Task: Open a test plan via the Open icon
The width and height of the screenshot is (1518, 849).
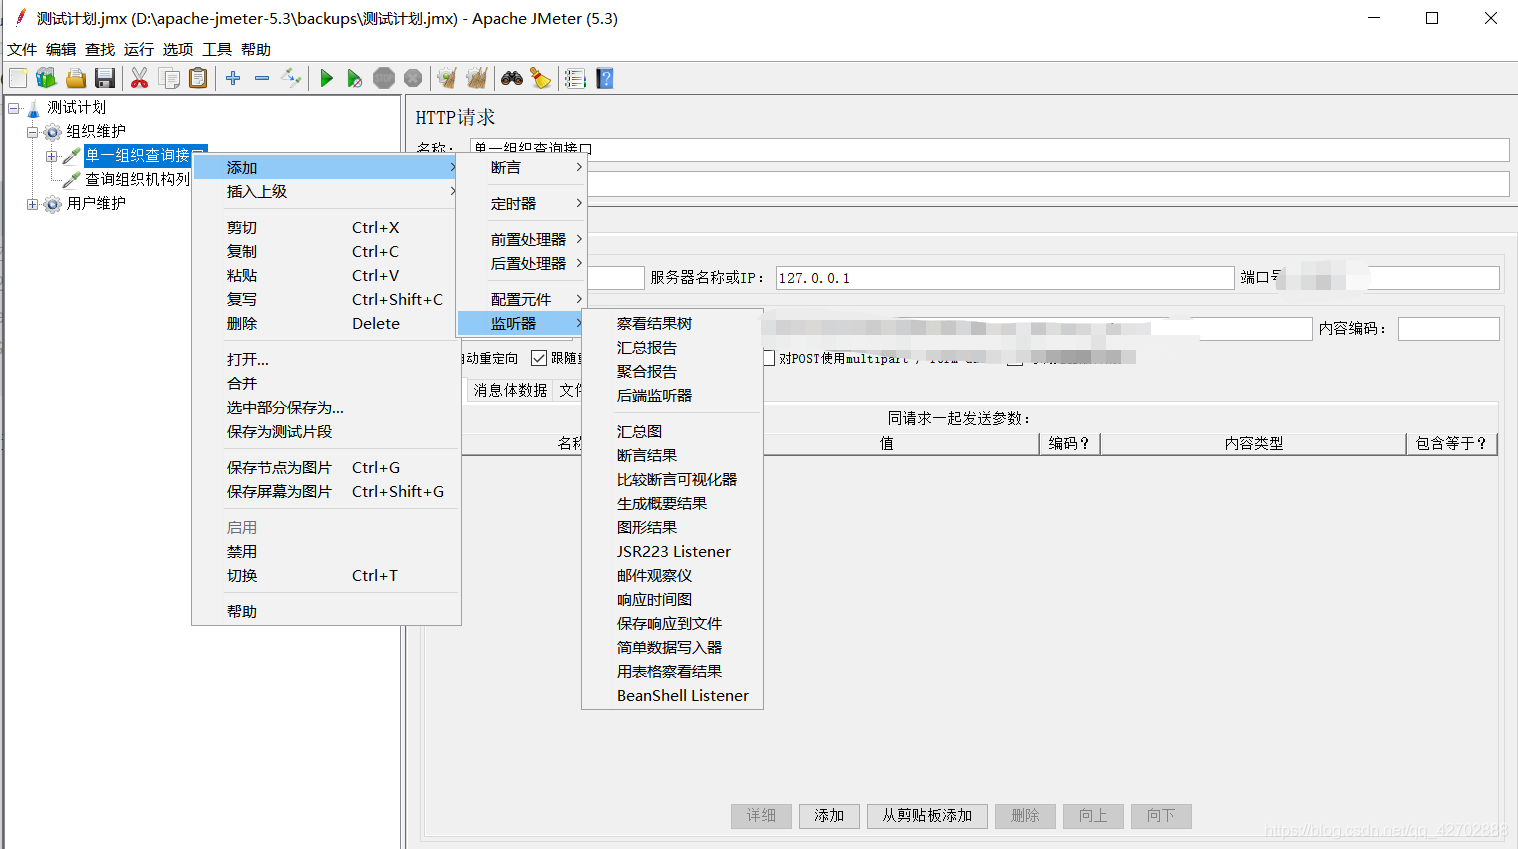Action: tap(76, 78)
